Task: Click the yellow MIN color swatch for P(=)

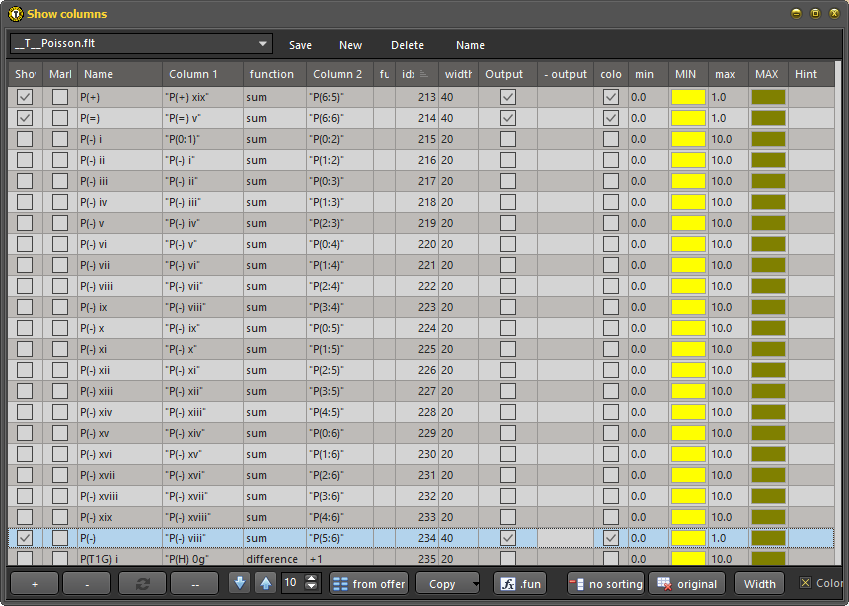Action: [x=688, y=118]
